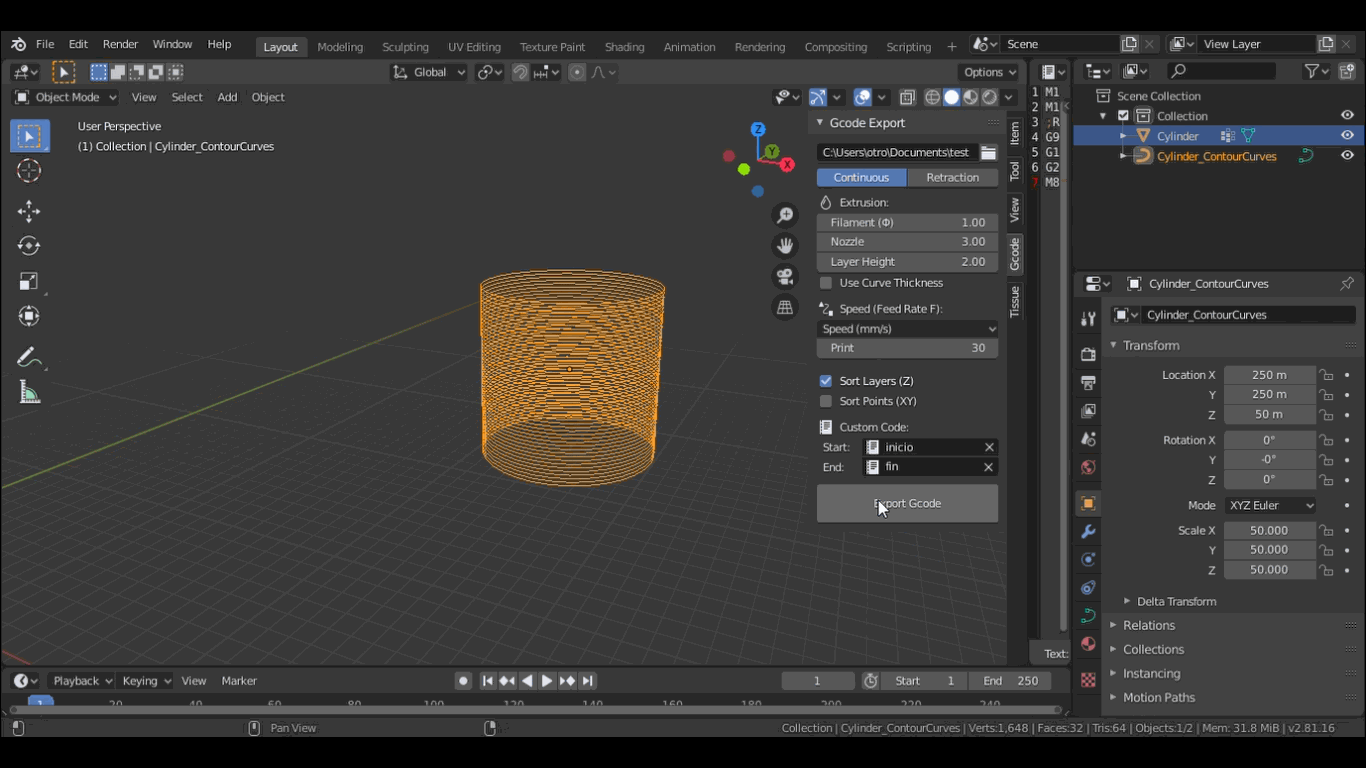Enable Use Curve Thickness checkbox
The image size is (1366, 768).
point(826,283)
